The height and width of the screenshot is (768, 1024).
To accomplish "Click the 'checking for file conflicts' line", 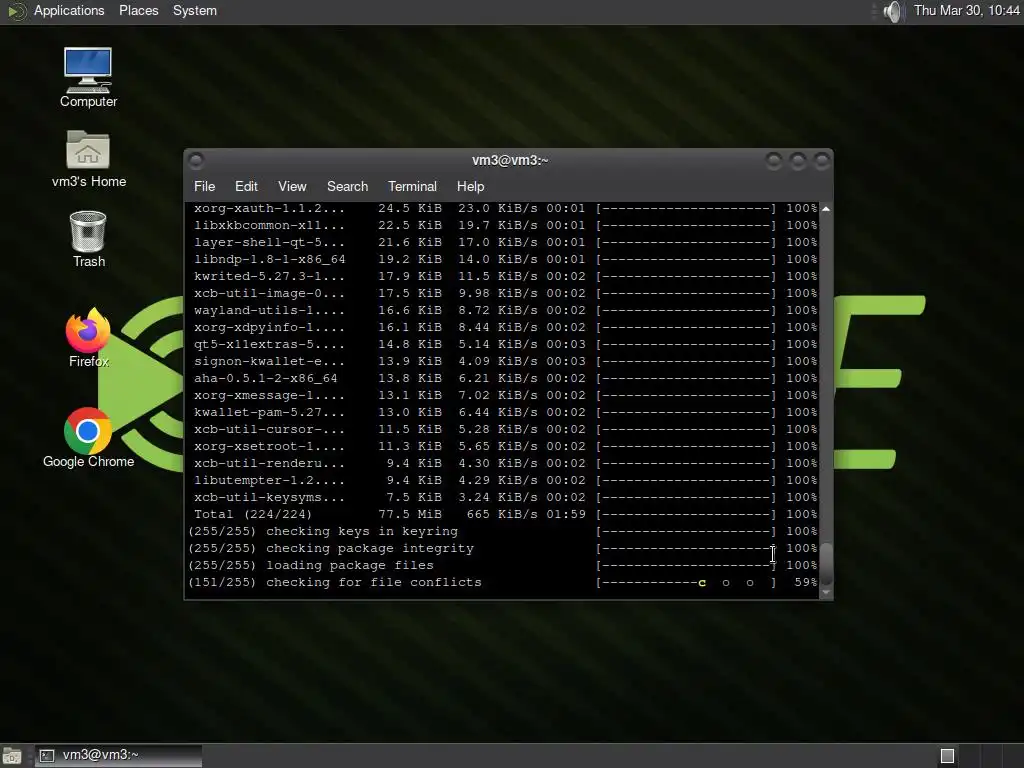I will point(503,583).
